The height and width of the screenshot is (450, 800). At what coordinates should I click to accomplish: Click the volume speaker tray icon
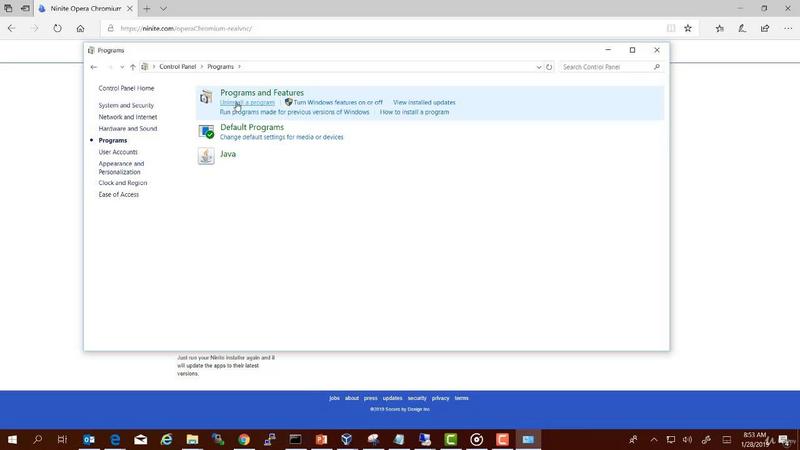688,439
